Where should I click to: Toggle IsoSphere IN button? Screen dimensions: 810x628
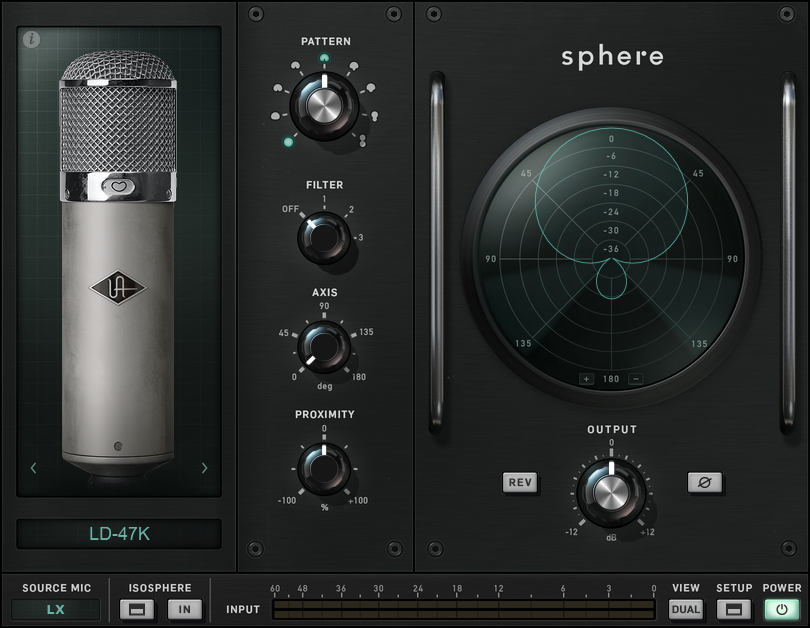[x=184, y=609]
